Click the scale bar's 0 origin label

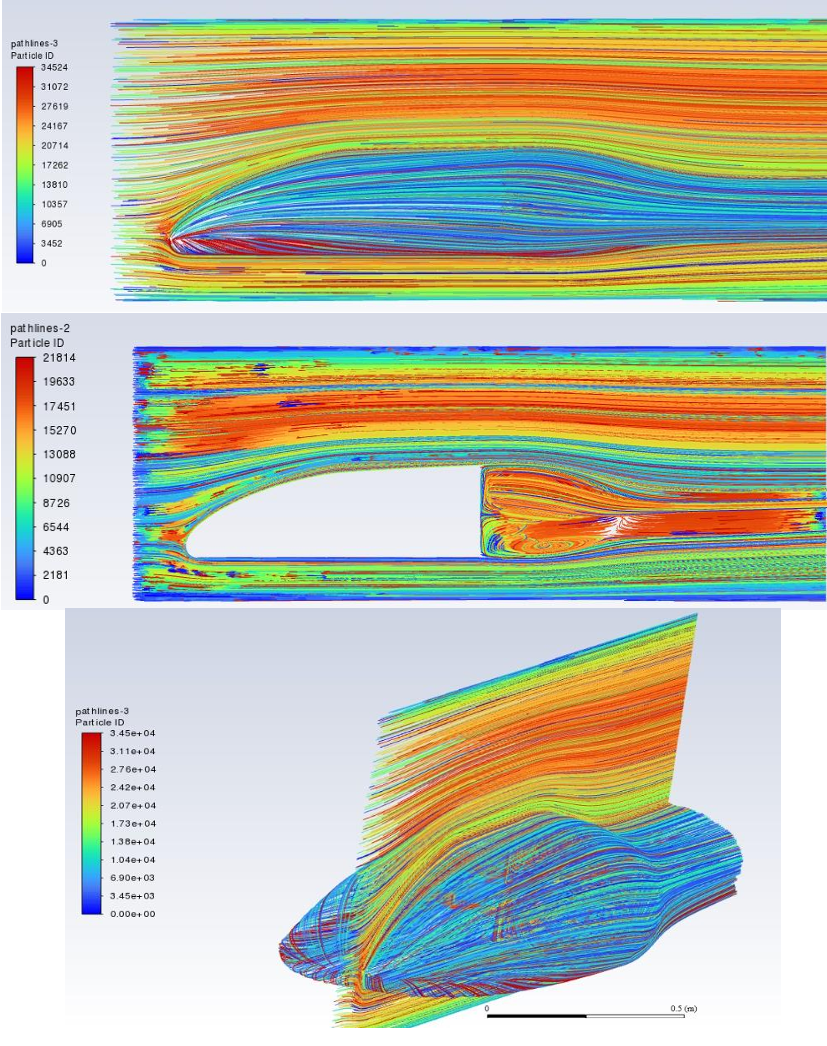(x=488, y=1007)
